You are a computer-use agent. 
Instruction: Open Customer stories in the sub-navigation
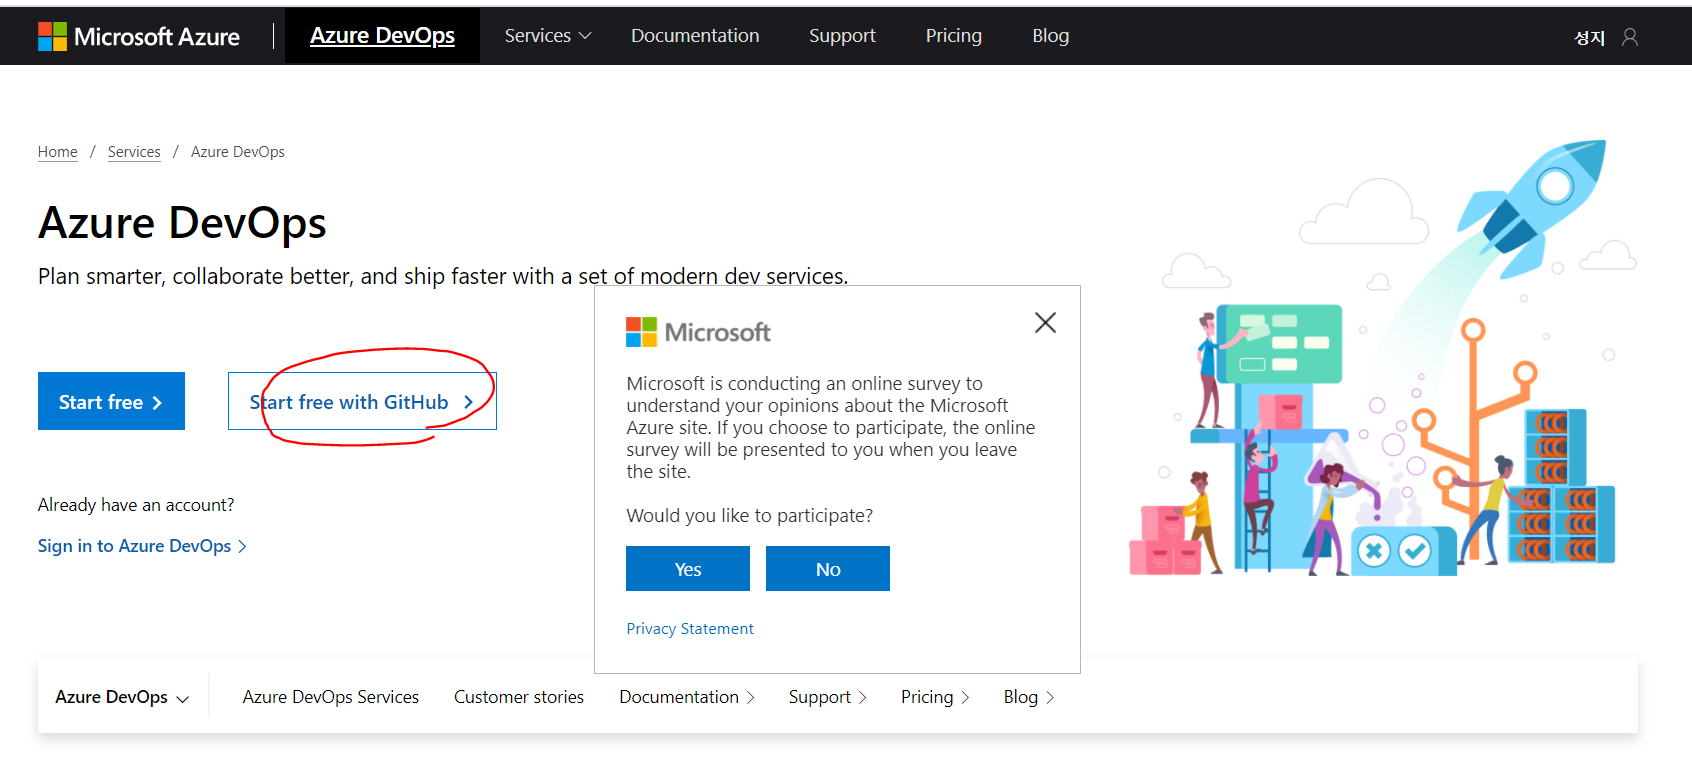click(519, 697)
